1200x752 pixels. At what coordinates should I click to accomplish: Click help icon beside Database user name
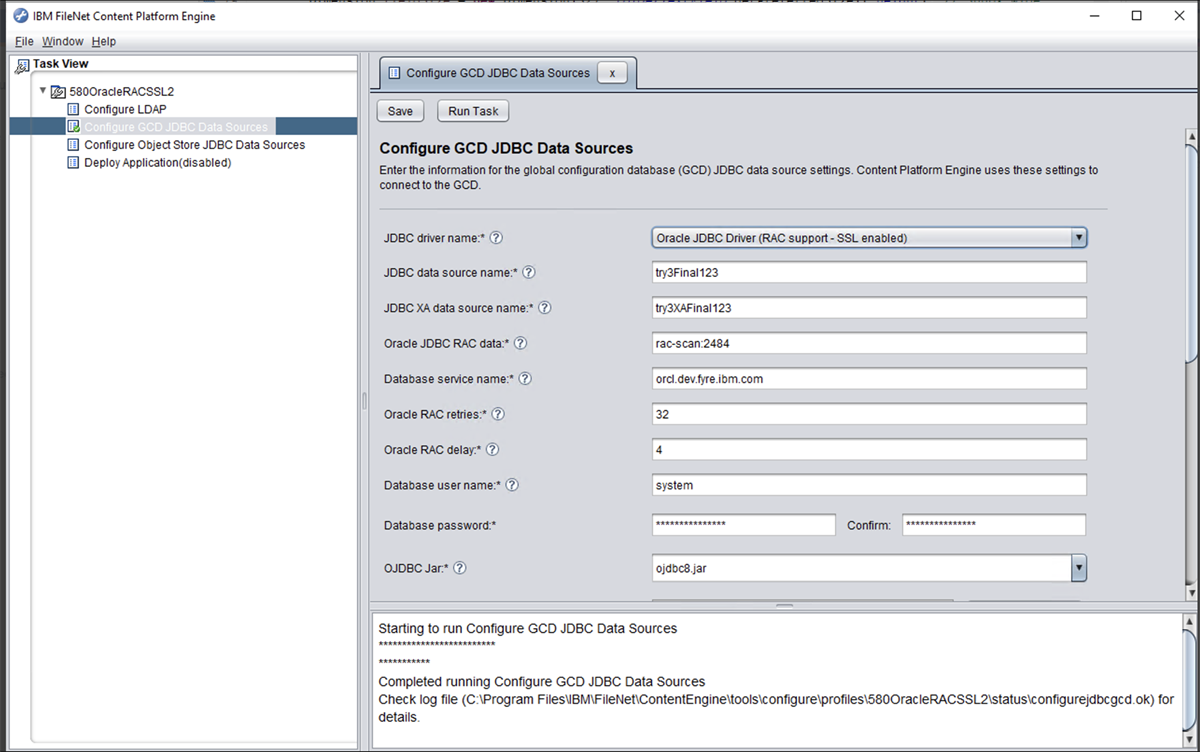512,485
